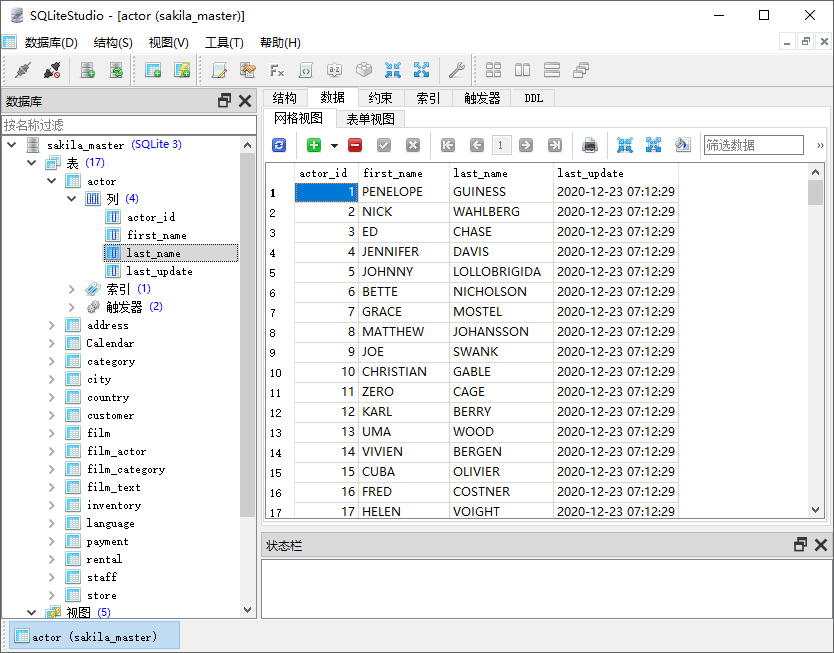Expand the address table in the tree
Screen dimensions: 834x653
pos(50,324)
